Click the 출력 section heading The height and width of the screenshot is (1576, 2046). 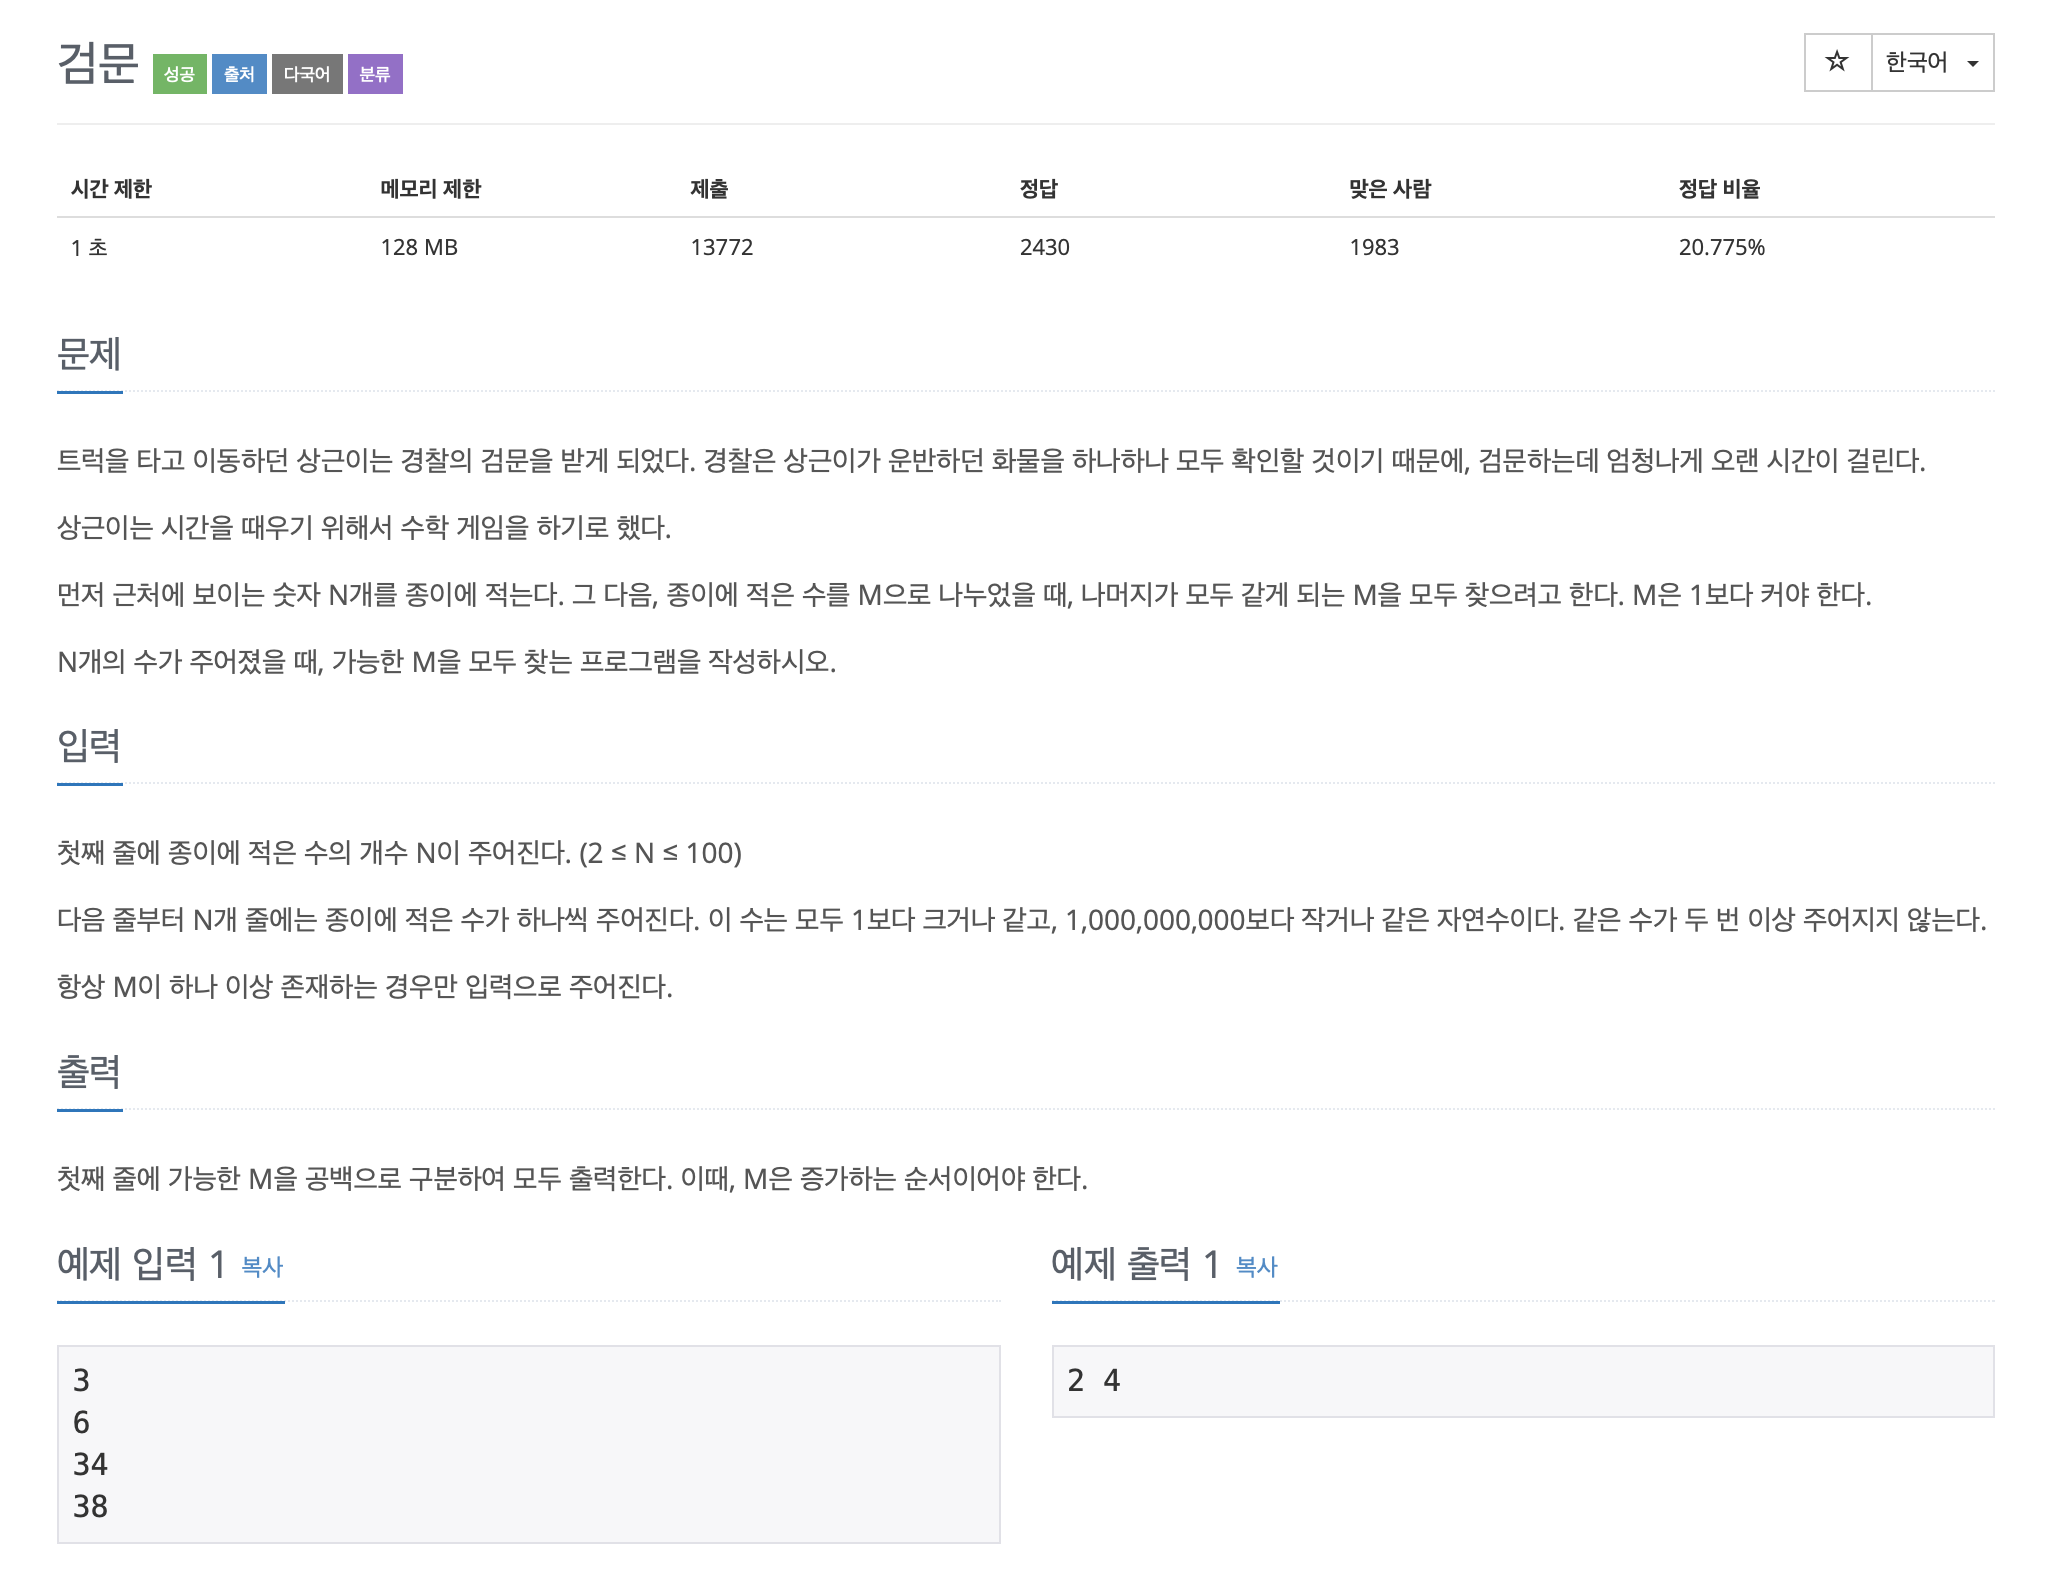pyautogui.click(x=89, y=1071)
